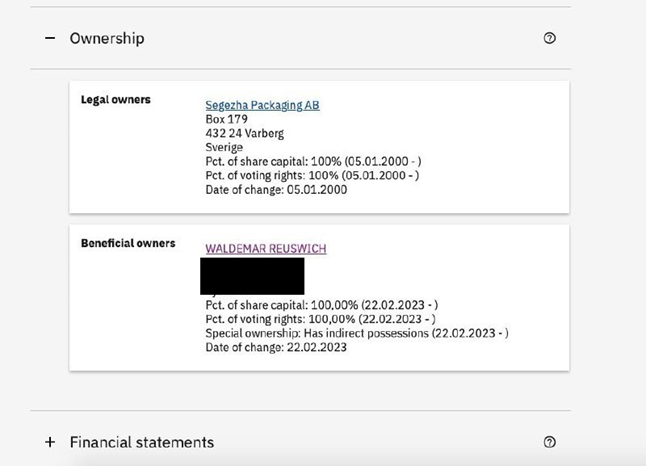Click beneficial owner's share capital 100,00% line
The width and height of the screenshot is (646, 466).
coord(321,305)
